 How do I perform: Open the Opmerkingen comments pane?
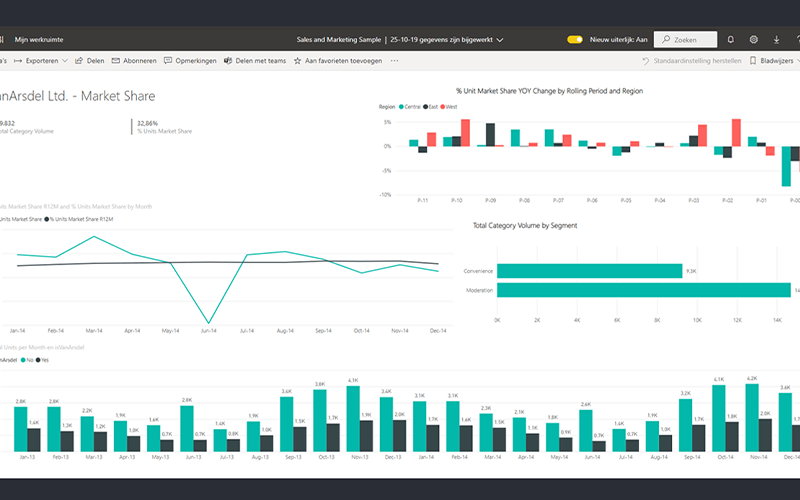(190, 60)
